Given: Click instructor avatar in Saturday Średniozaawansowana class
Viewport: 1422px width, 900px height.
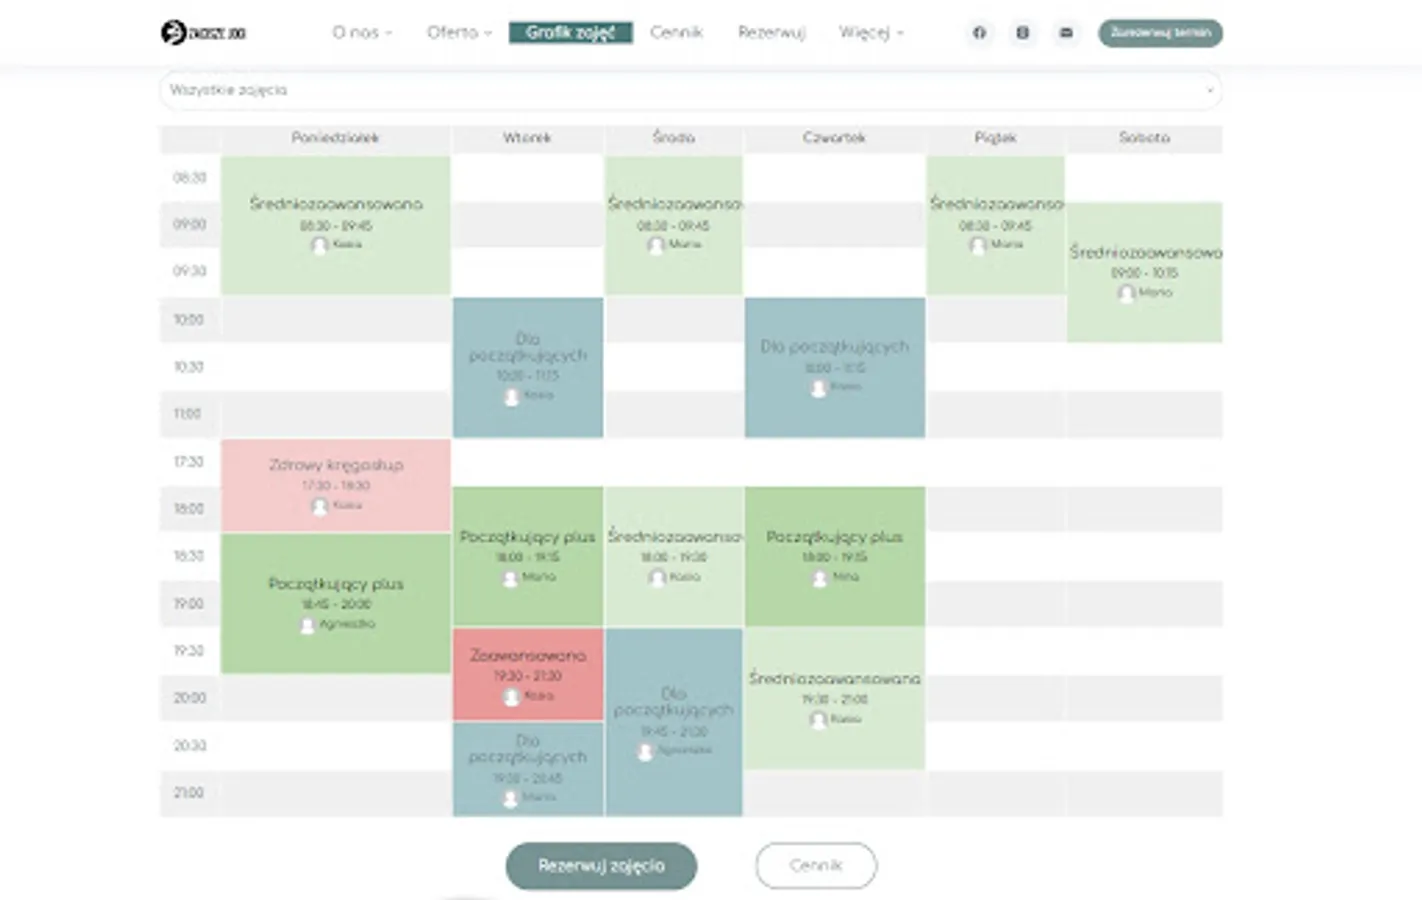Looking at the screenshot, I should (1126, 293).
